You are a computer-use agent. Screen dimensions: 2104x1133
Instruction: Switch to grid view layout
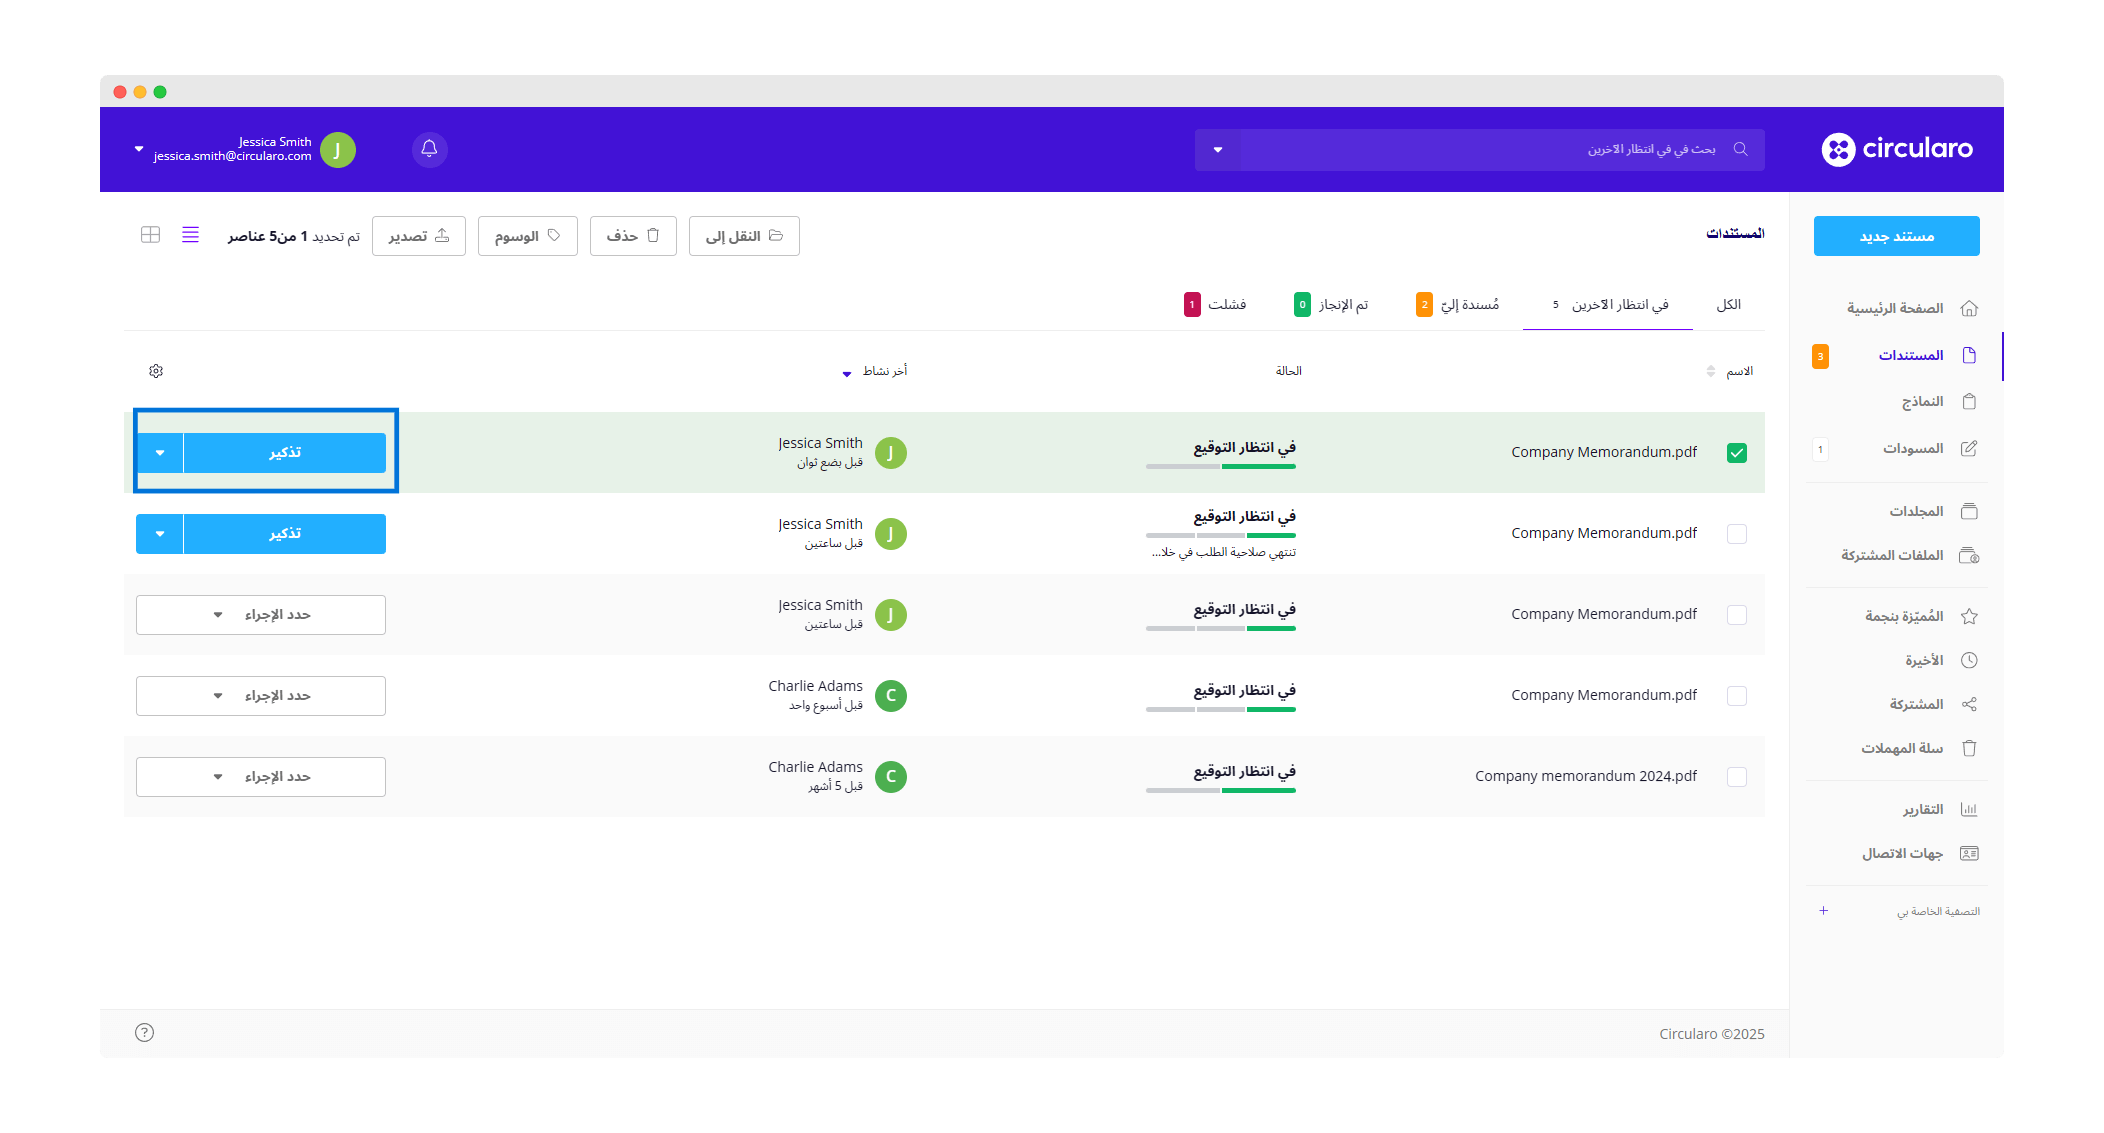150,235
